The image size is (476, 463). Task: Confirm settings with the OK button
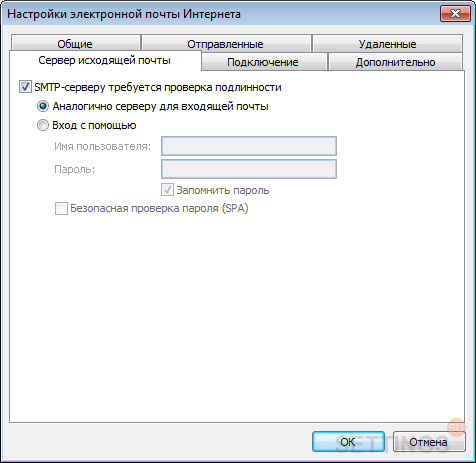point(348,442)
